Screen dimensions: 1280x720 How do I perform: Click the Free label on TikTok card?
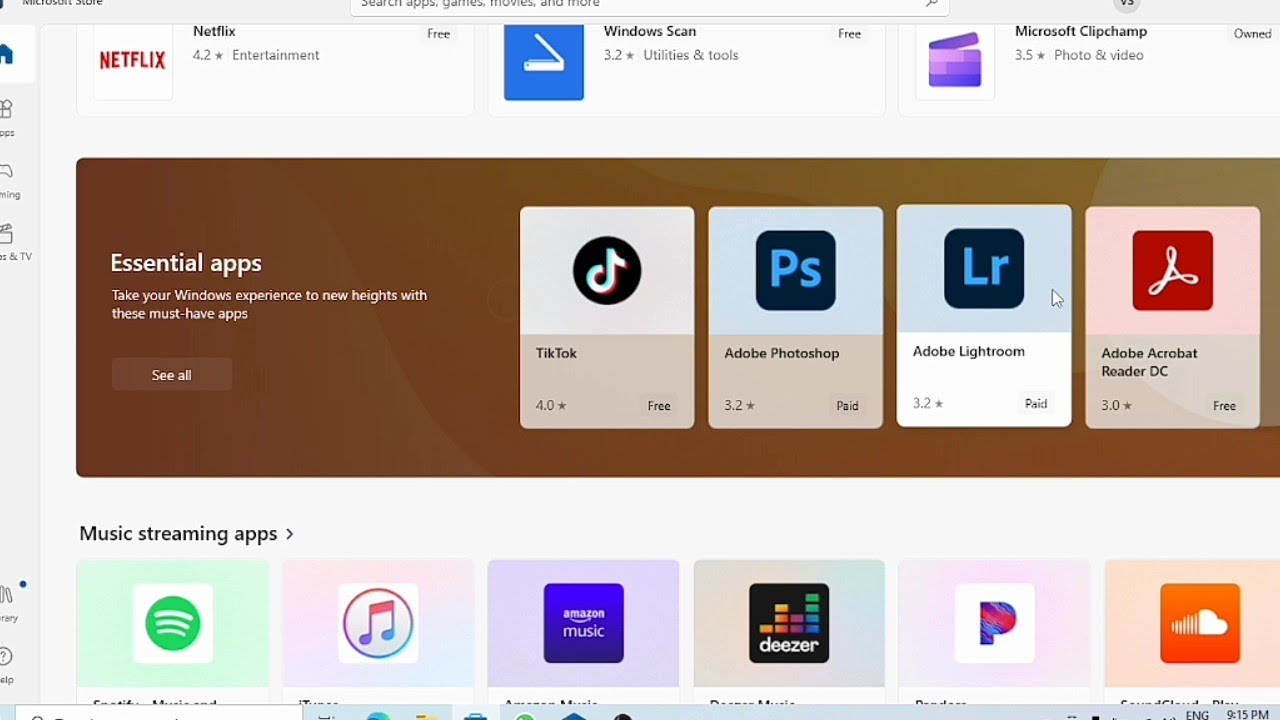659,406
